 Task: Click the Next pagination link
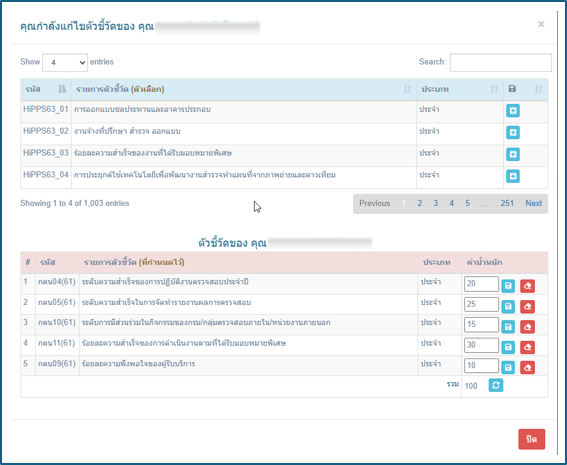(533, 203)
